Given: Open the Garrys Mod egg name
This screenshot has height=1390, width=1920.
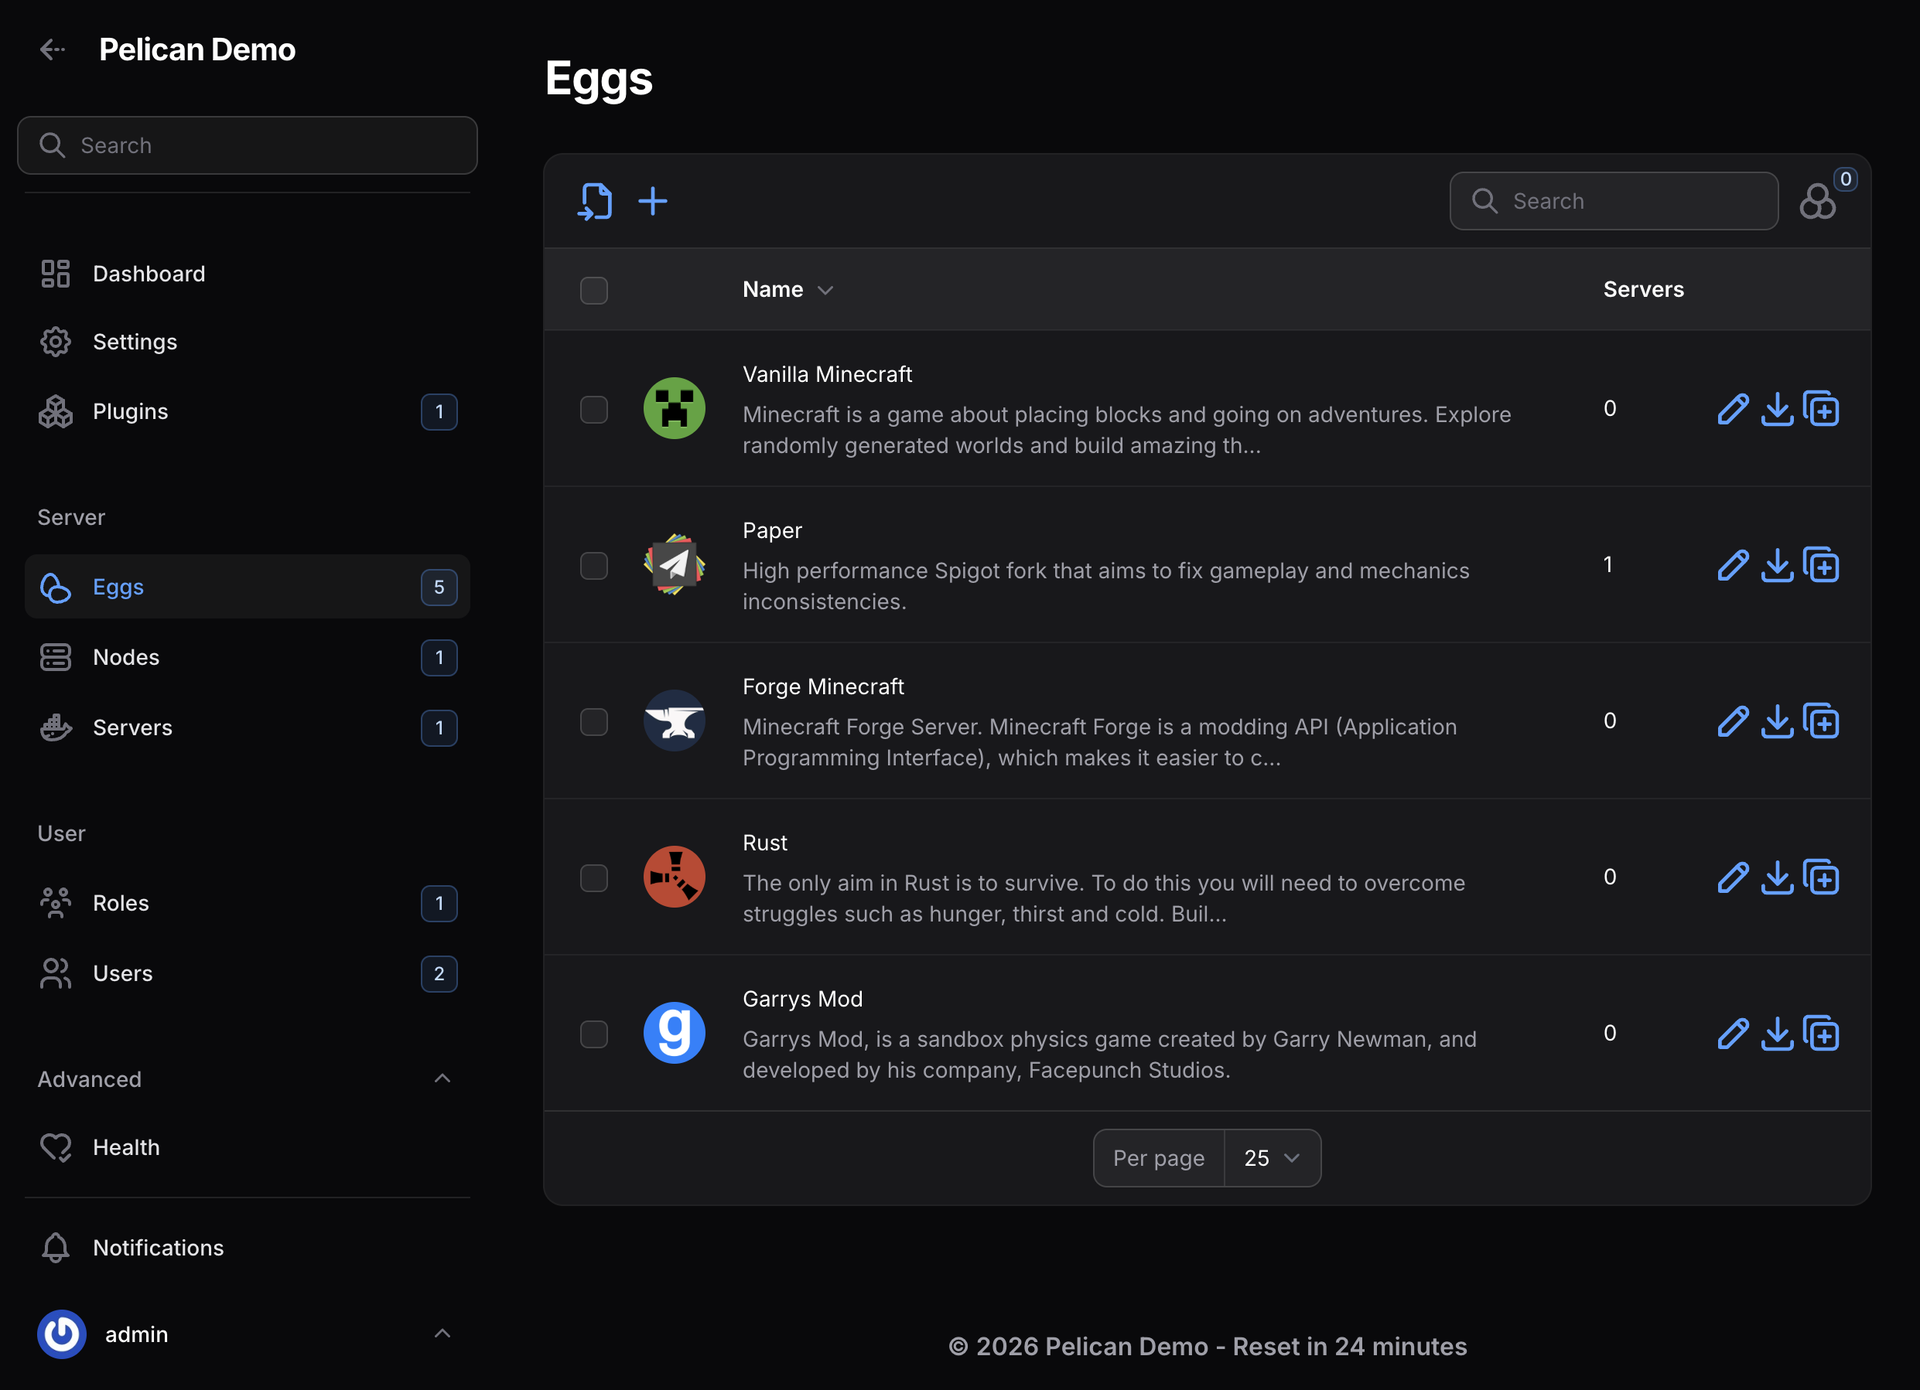Looking at the screenshot, I should [x=802, y=998].
